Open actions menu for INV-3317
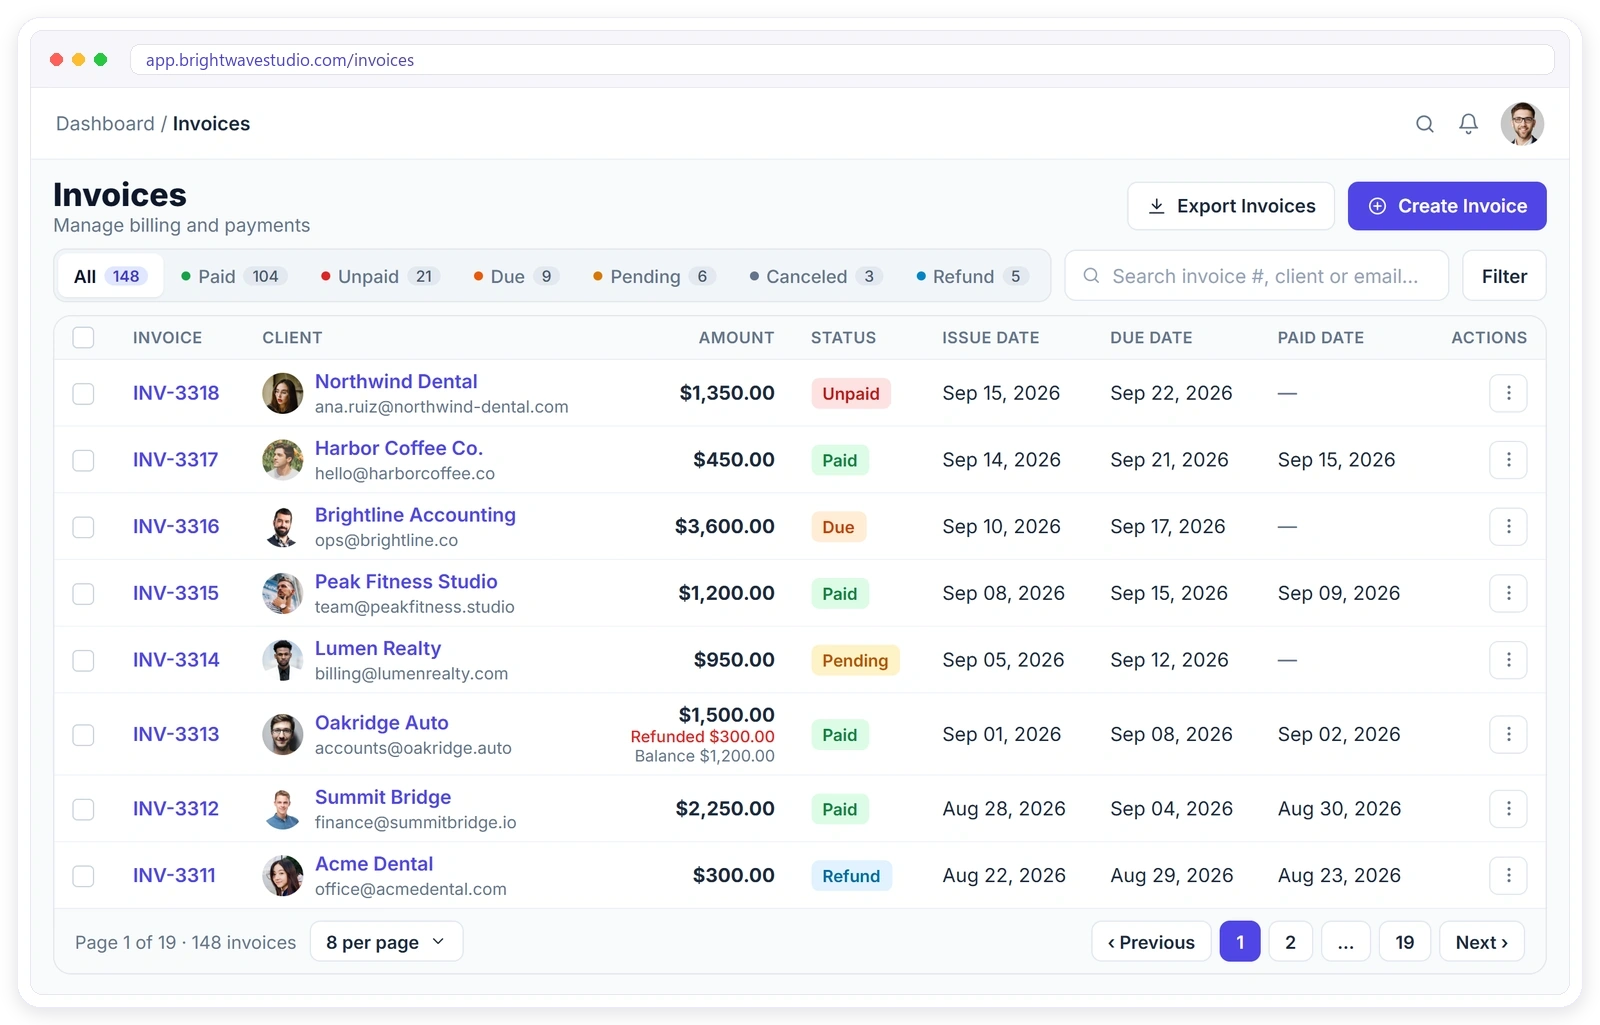The width and height of the screenshot is (1600, 1025). 1508,460
